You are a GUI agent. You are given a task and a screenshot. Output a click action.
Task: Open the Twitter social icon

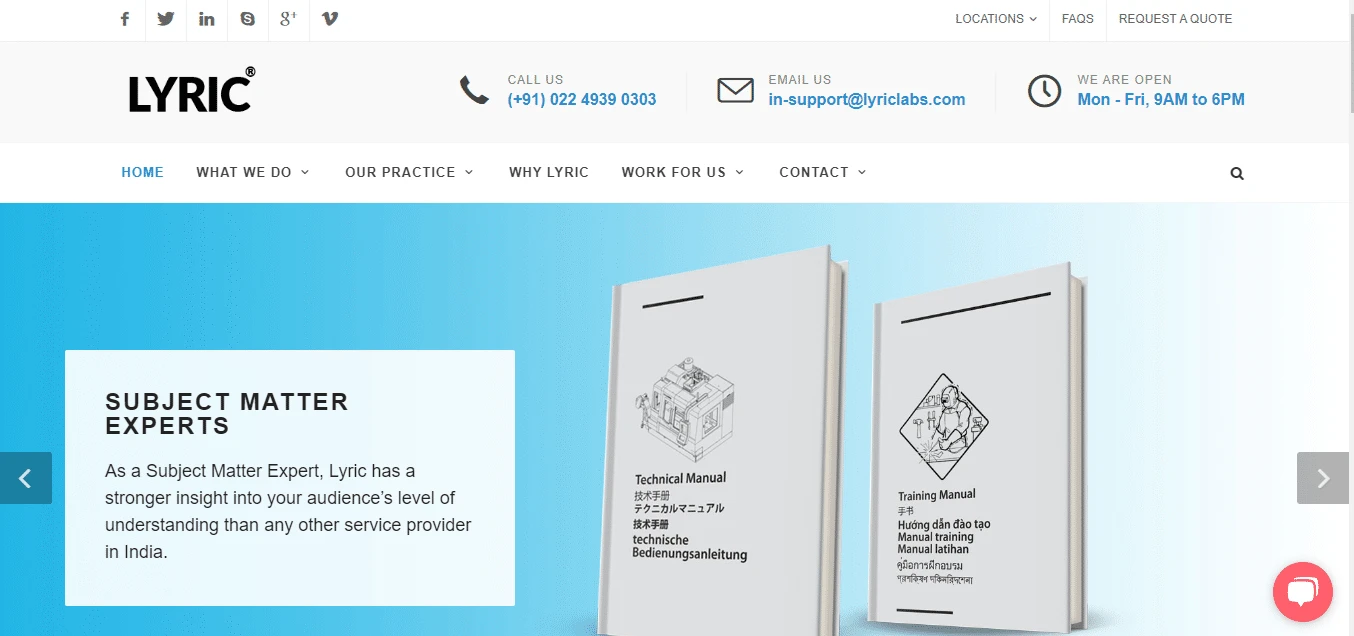(x=166, y=19)
